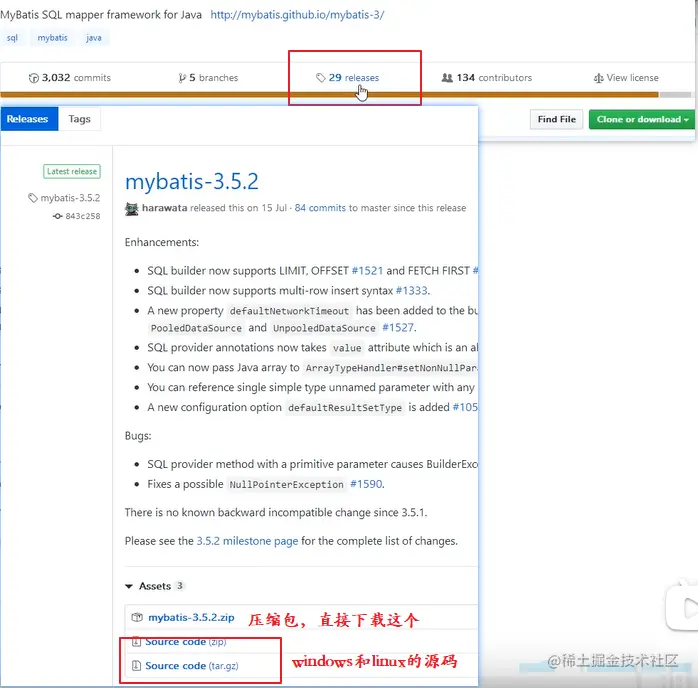Download Source code (zip)

click(186, 642)
